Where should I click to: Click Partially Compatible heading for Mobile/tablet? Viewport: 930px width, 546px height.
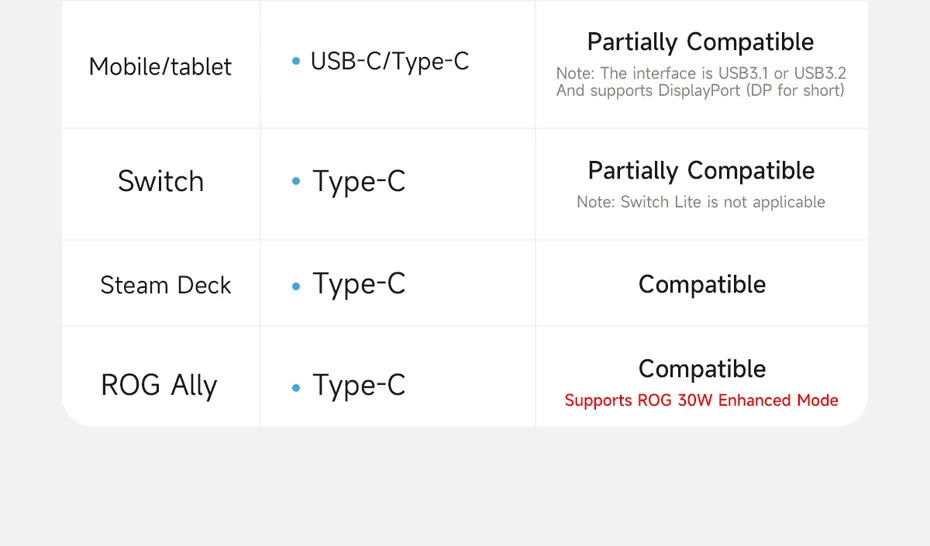pyautogui.click(x=700, y=42)
